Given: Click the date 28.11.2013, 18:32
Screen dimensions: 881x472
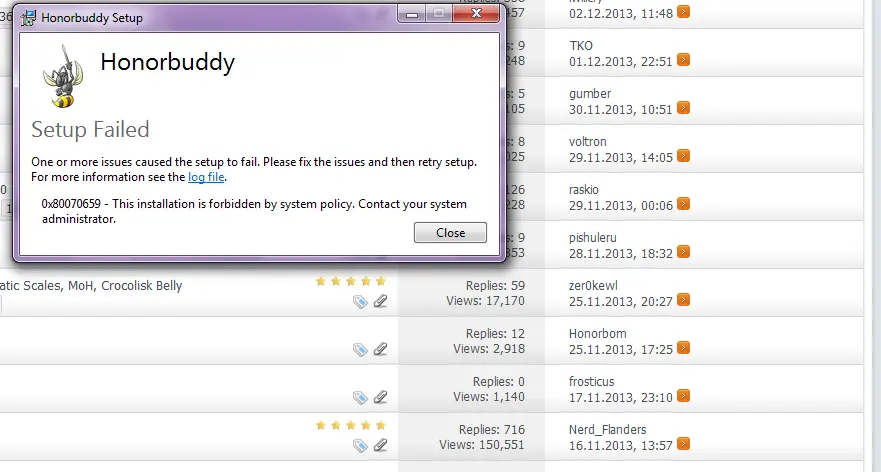Looking at the screenshot, I should click(620, 253).
